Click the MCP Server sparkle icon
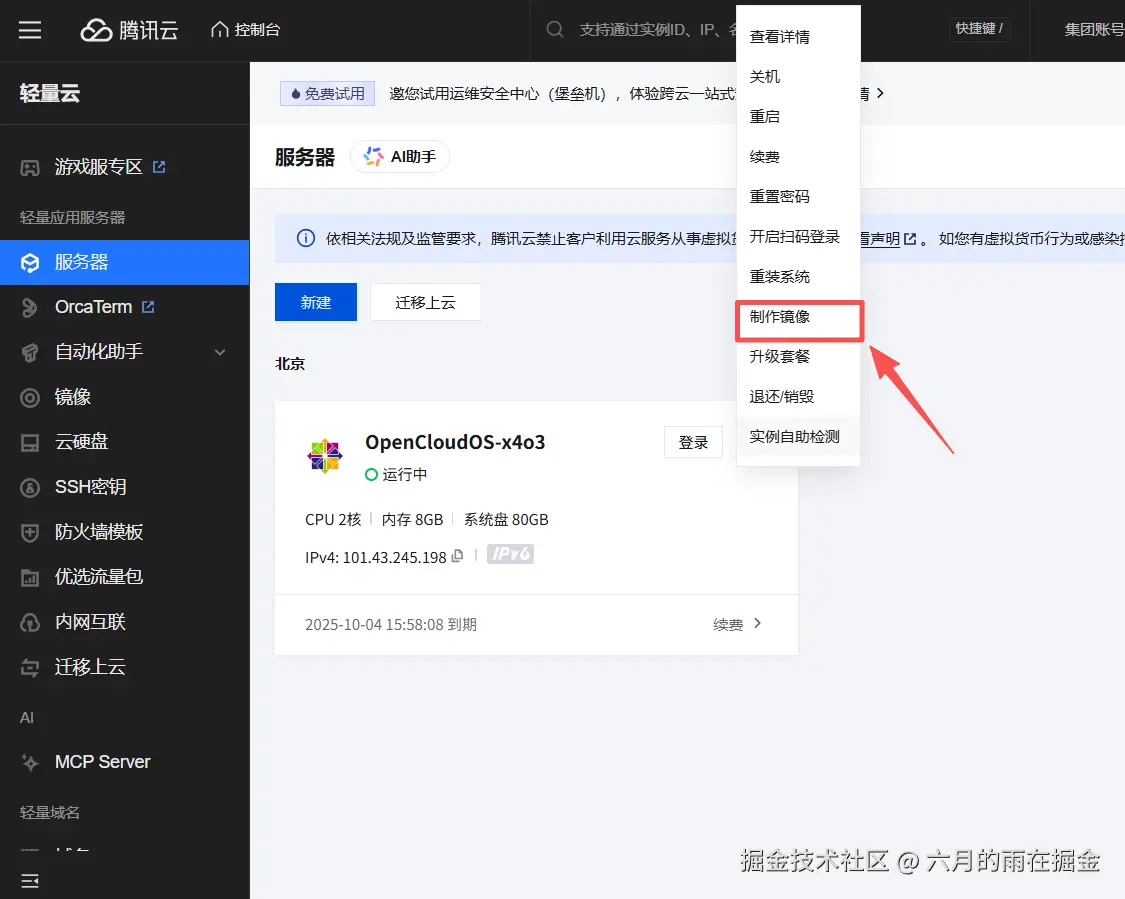 pyautogui.click(x=29, y=762)
